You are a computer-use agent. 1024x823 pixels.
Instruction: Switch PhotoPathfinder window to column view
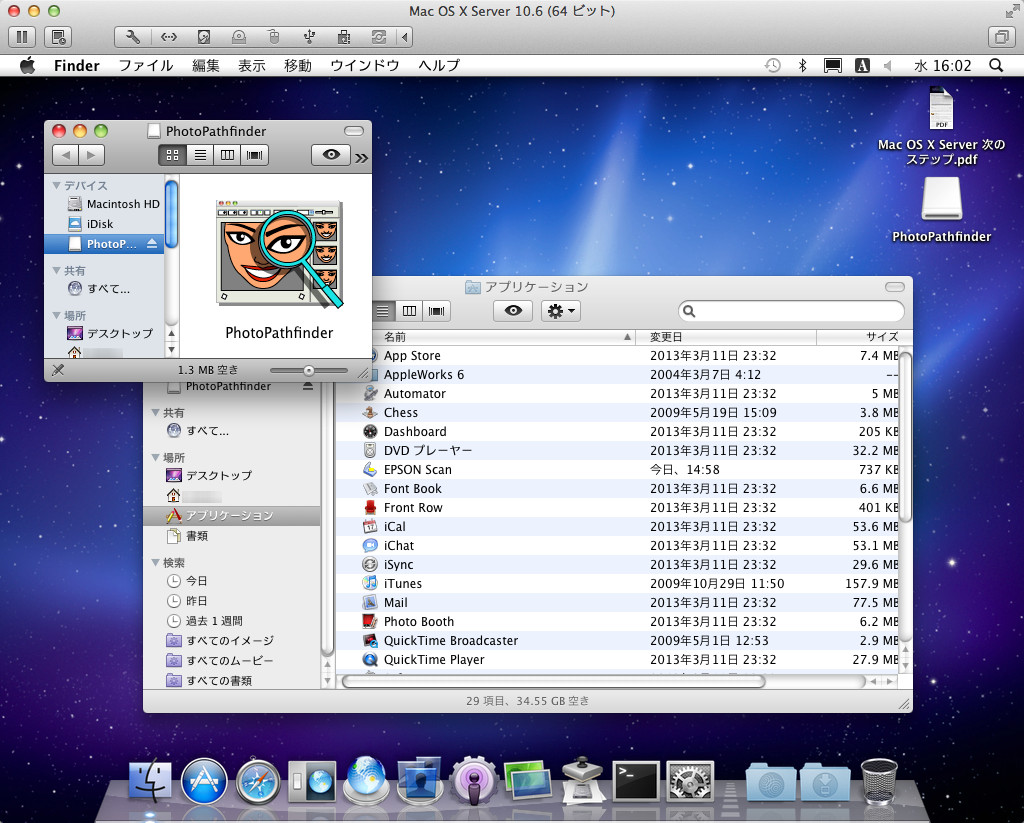coord(227,155)
